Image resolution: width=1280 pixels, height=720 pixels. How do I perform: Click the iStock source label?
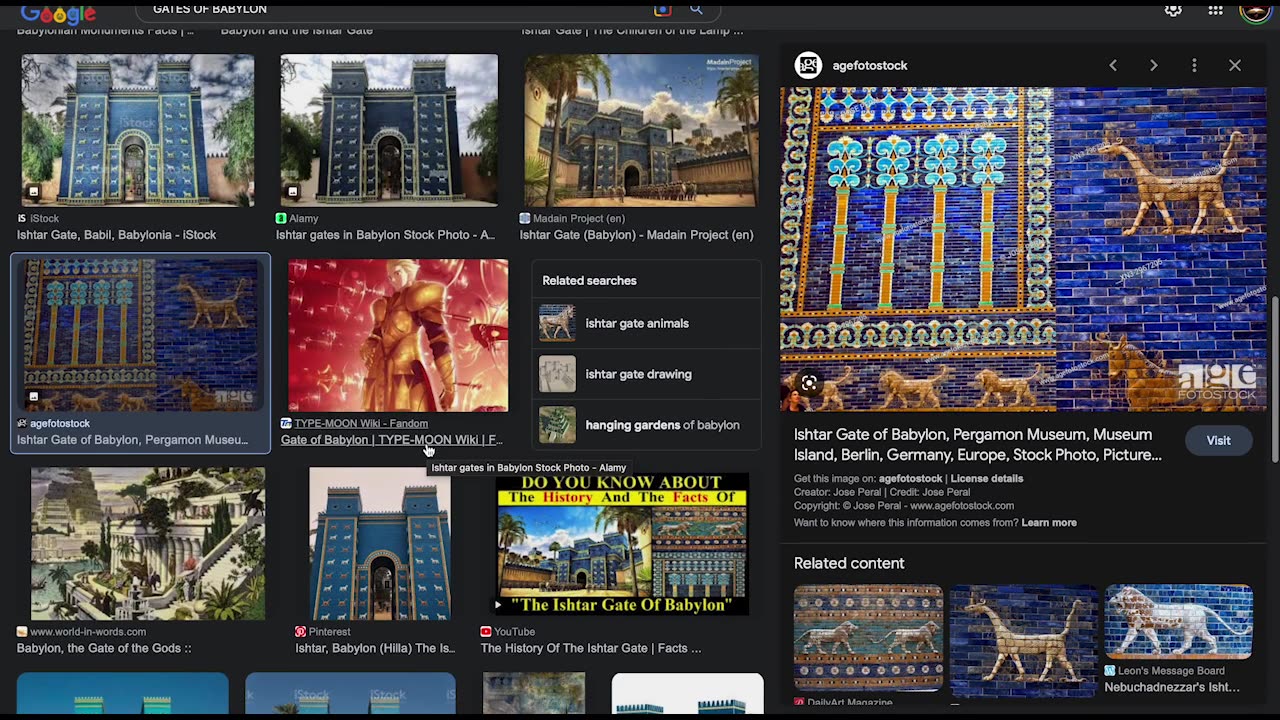[45, 218]
